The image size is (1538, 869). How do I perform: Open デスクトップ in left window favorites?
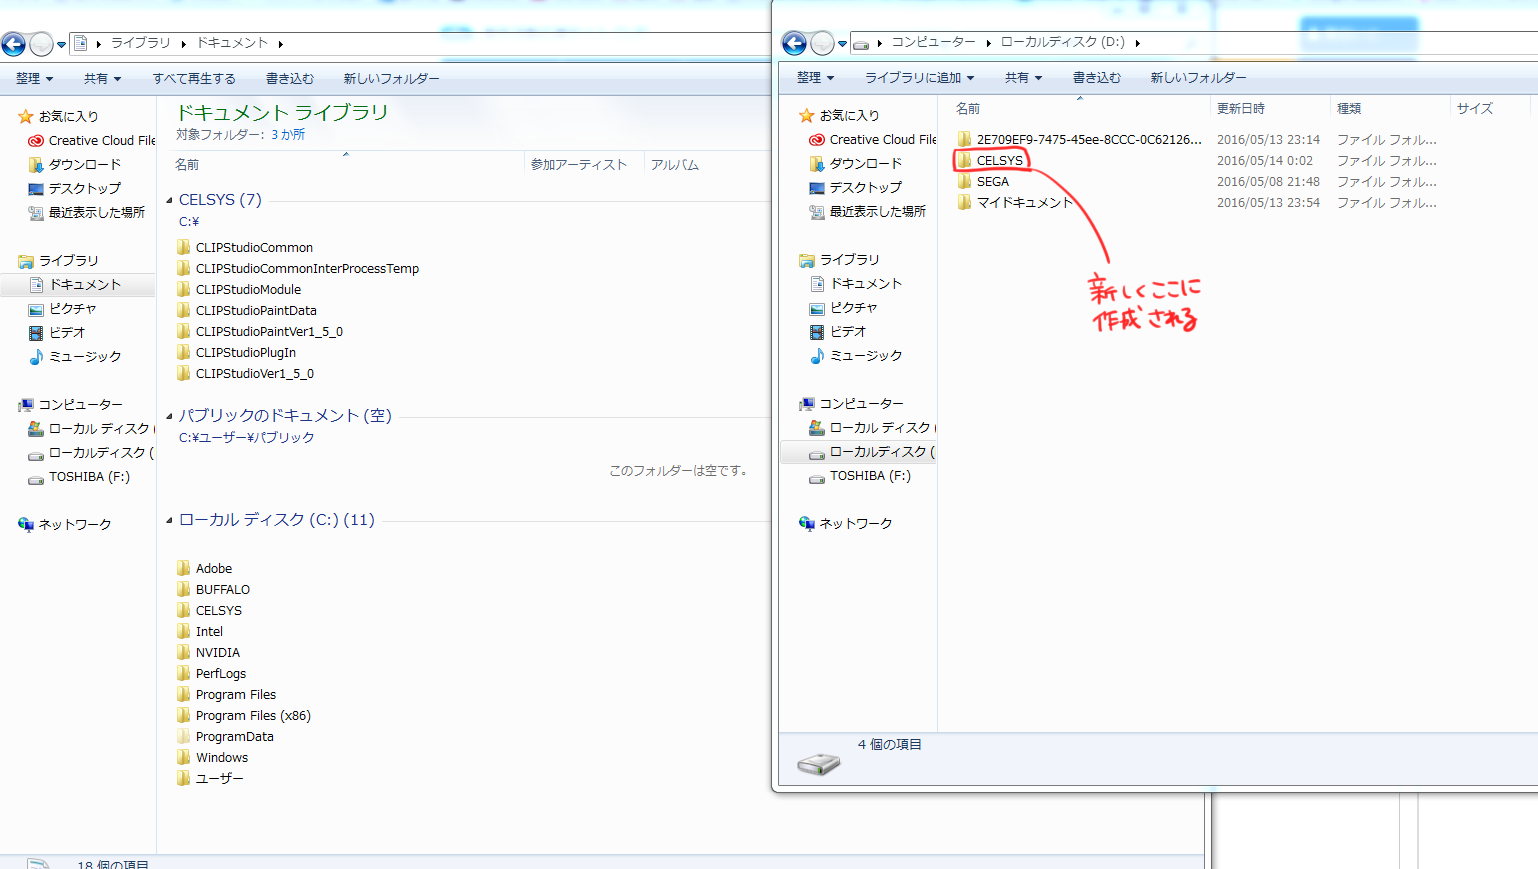click(x=75, y=189)
